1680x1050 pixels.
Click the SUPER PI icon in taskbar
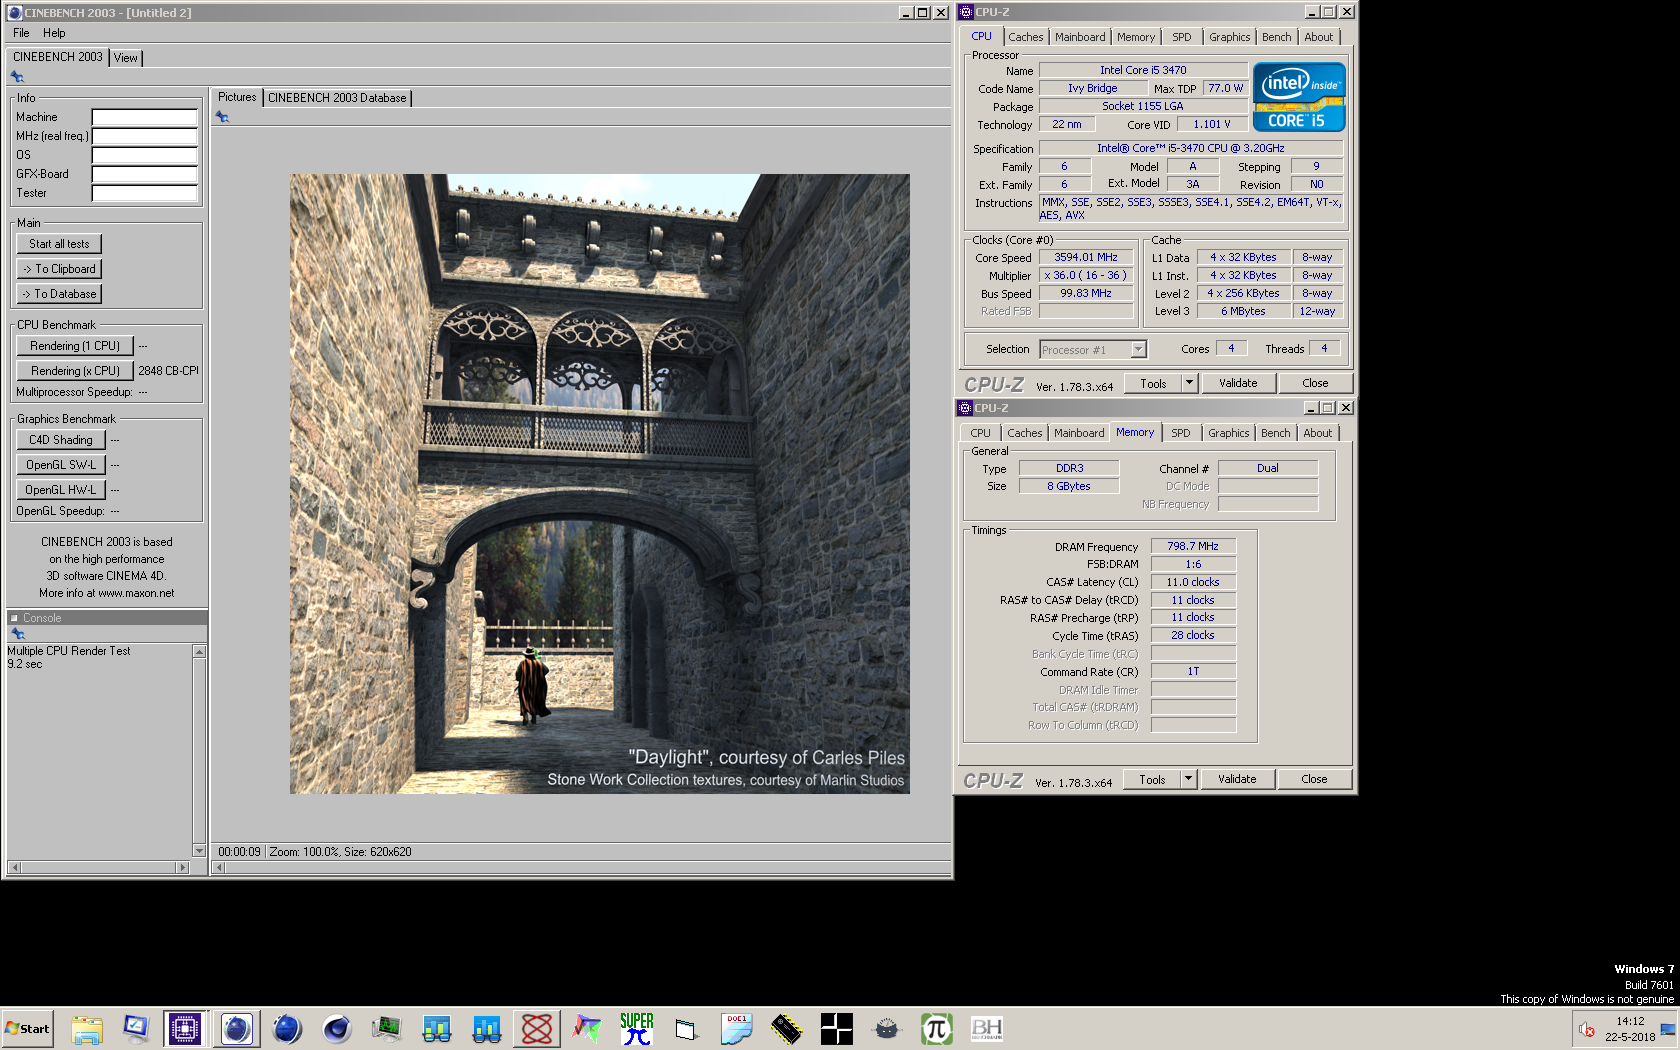(x=637, y=1028)
